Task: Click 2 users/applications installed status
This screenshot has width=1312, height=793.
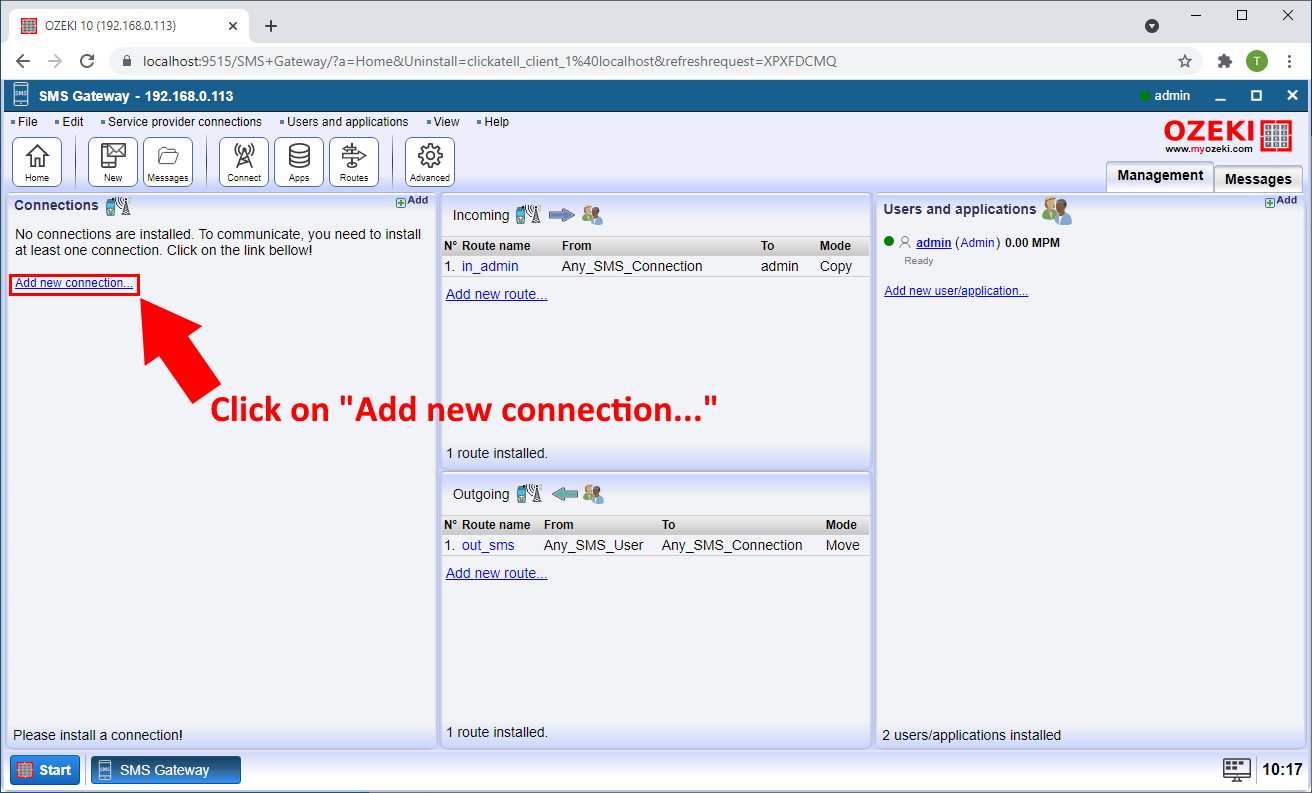Action: coord(971,735)
